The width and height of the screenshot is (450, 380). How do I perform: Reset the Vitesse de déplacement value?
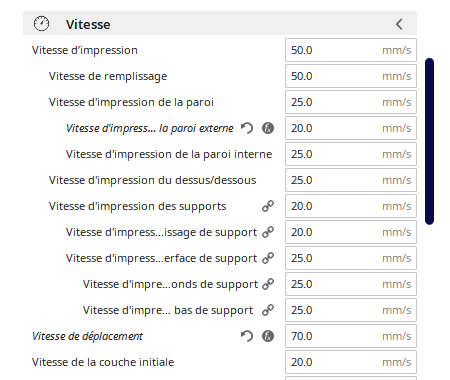tap(247, 336)
